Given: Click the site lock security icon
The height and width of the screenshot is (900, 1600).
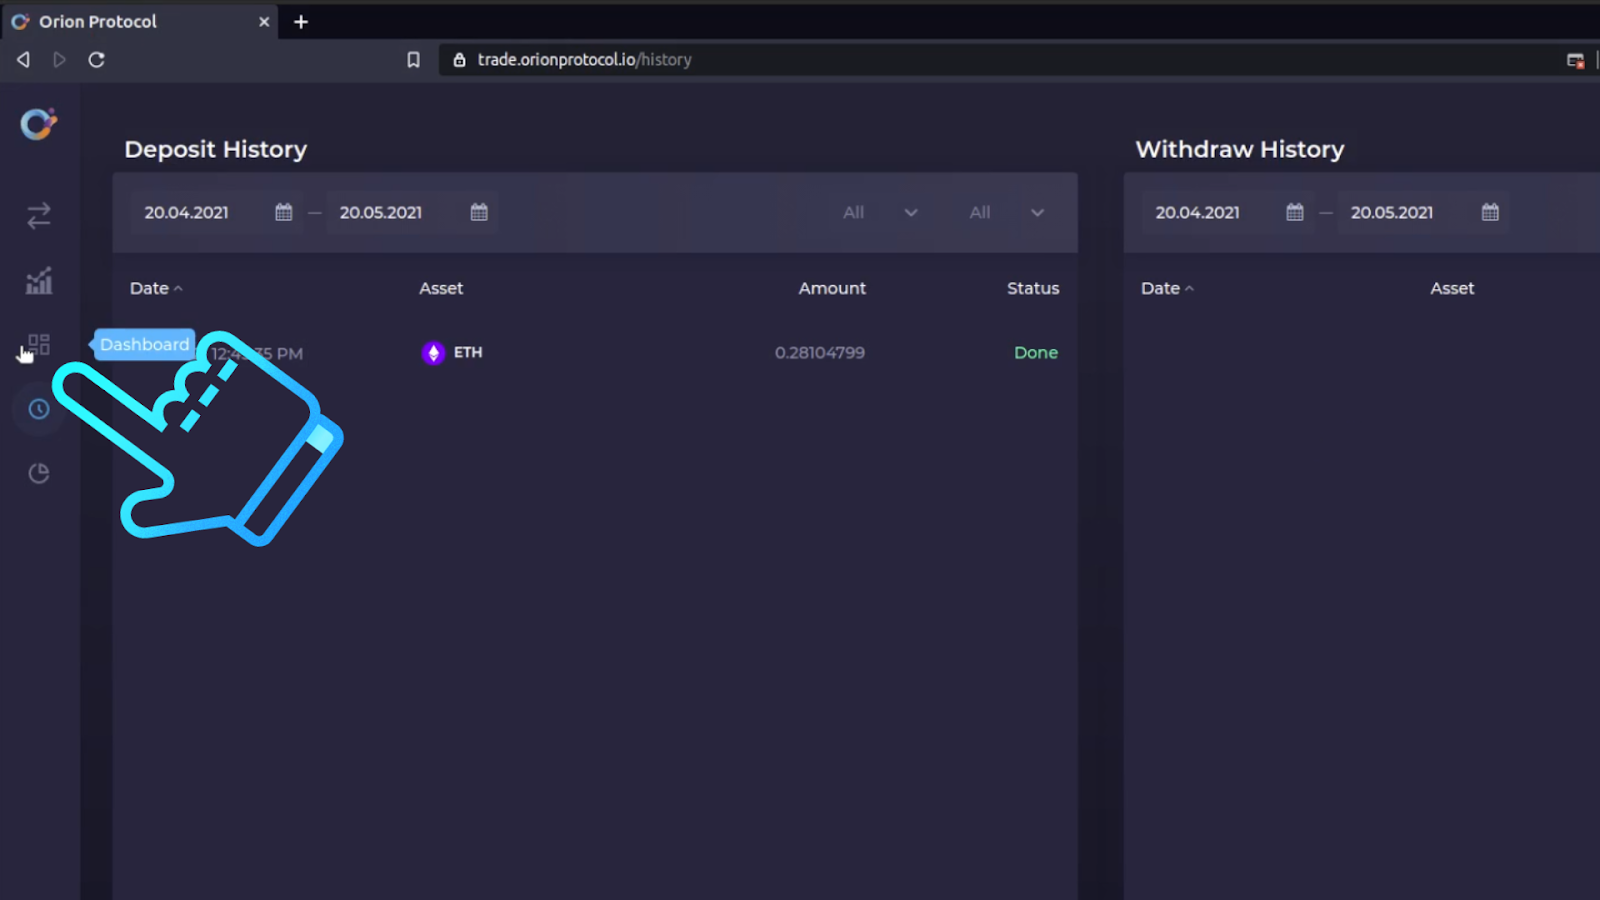Looking at the screenshot, I should click(459, 60).
